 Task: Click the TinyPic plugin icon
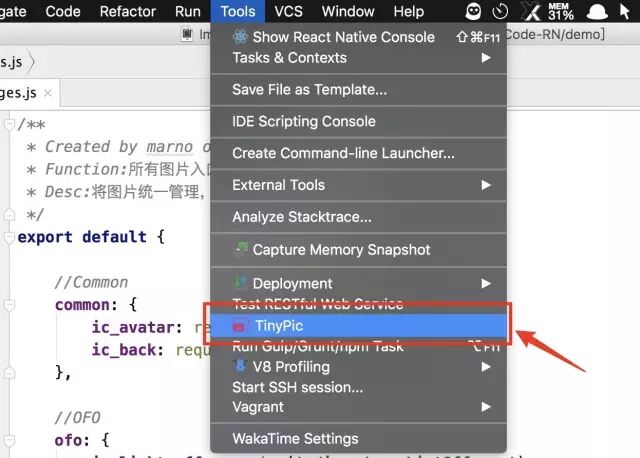(240, 326)
